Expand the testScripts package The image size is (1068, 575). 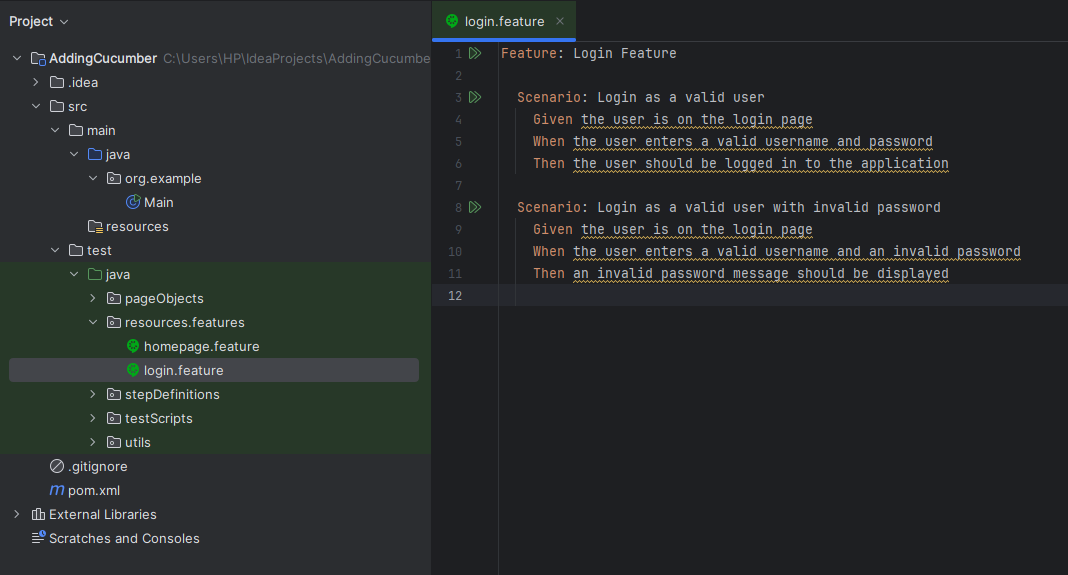click(x=93, y=418)
